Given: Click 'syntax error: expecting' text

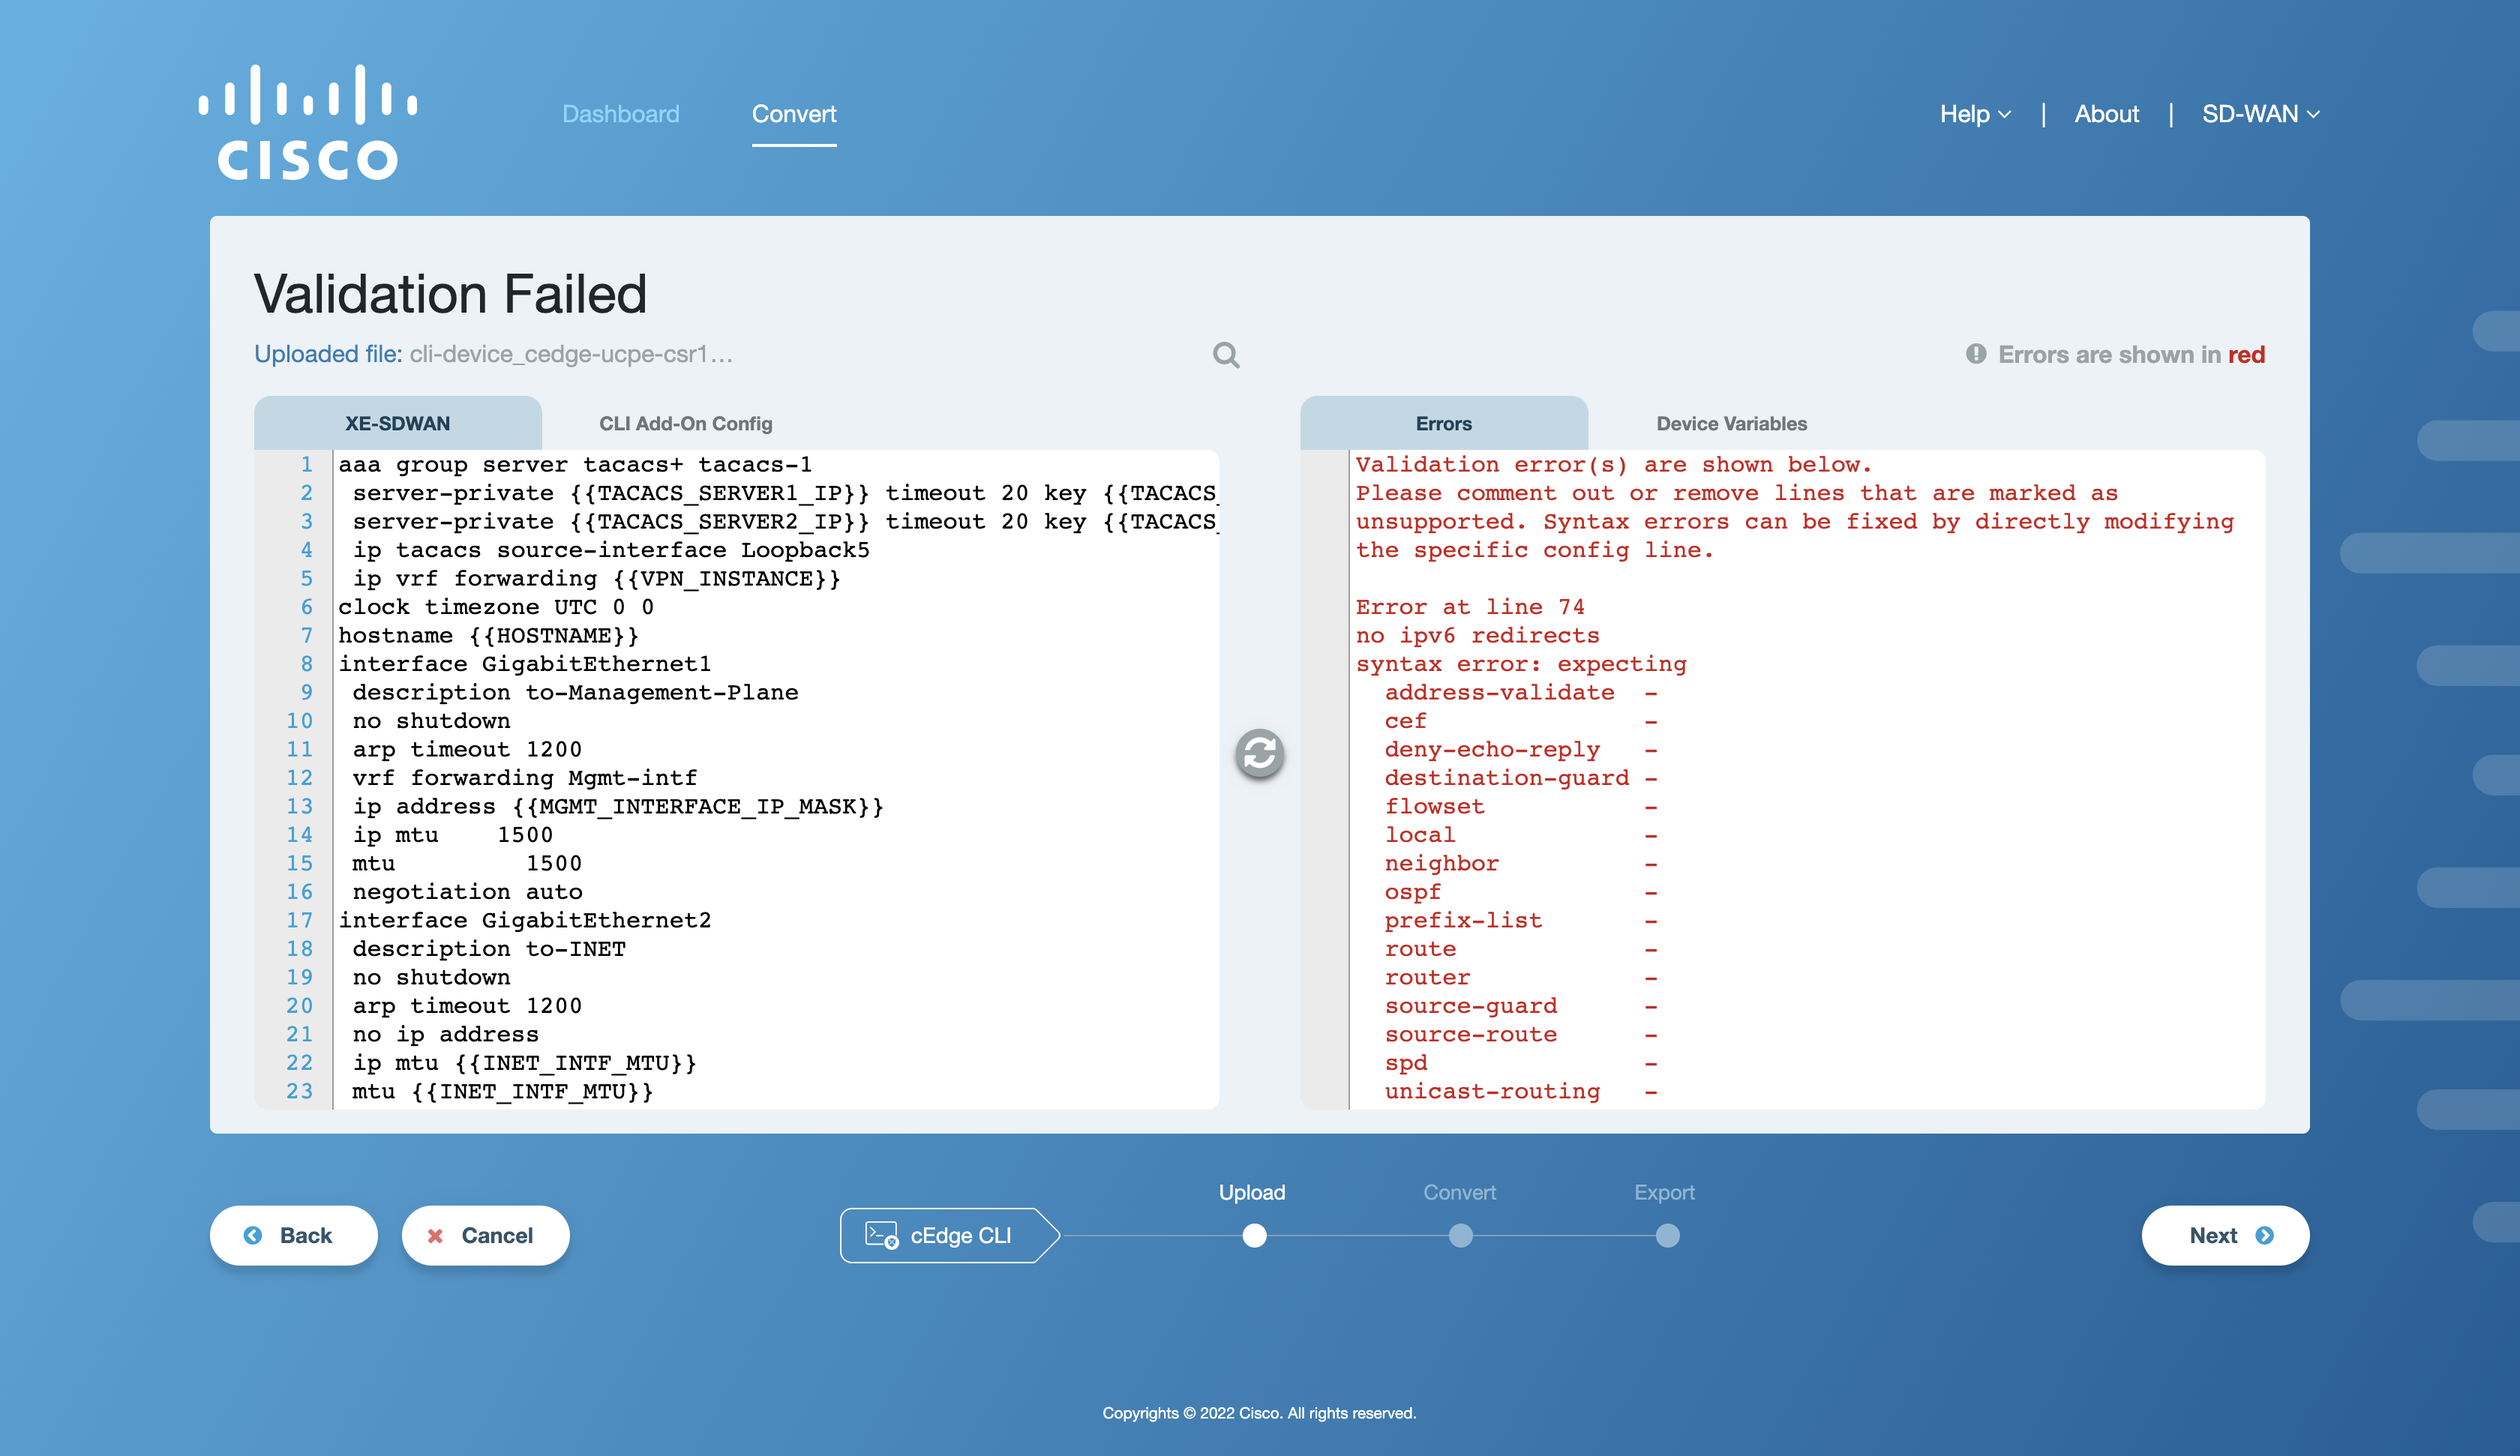Looking at the screenshot, I should point(1521,664).
